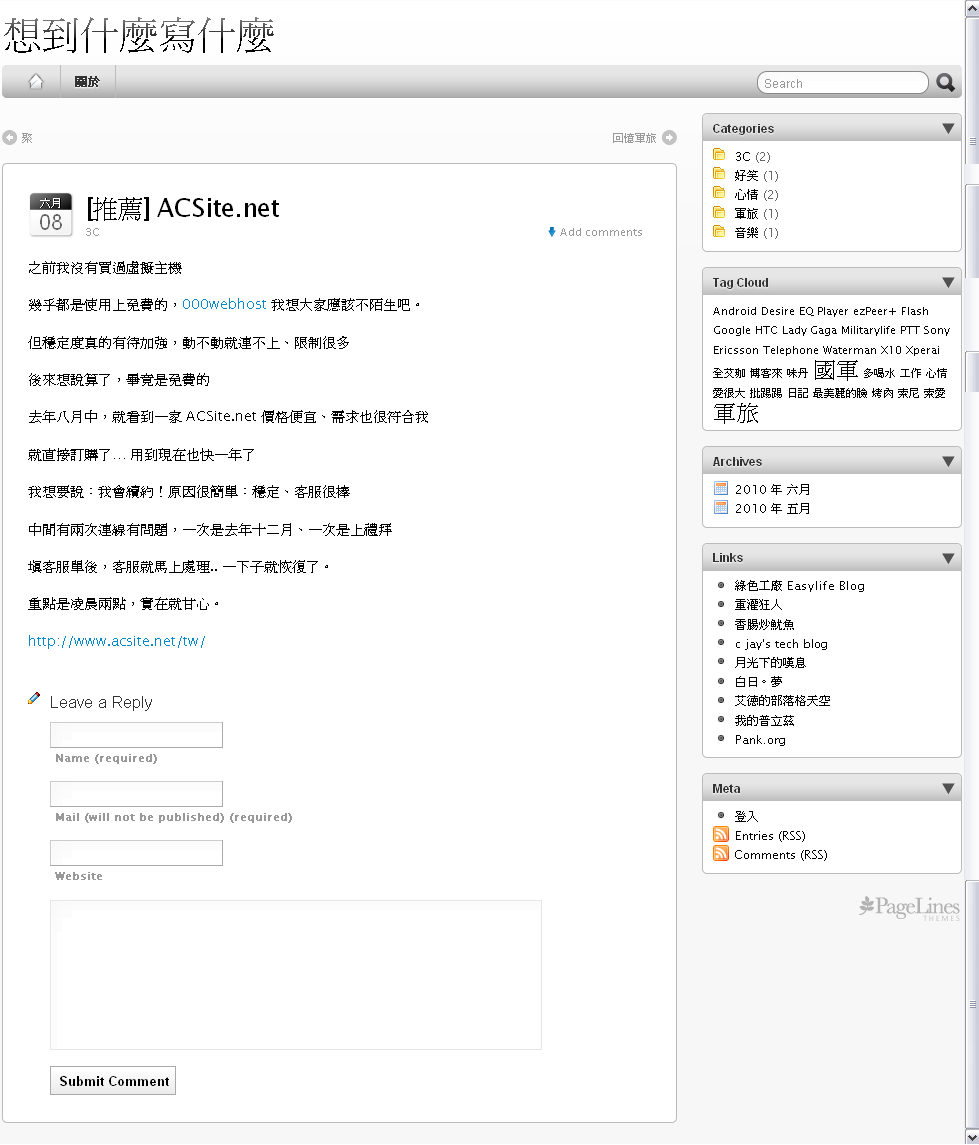This screenshot has height=1145, width=979.
Task: Open the 音樂 category link
Action: [x=746, y=232]
